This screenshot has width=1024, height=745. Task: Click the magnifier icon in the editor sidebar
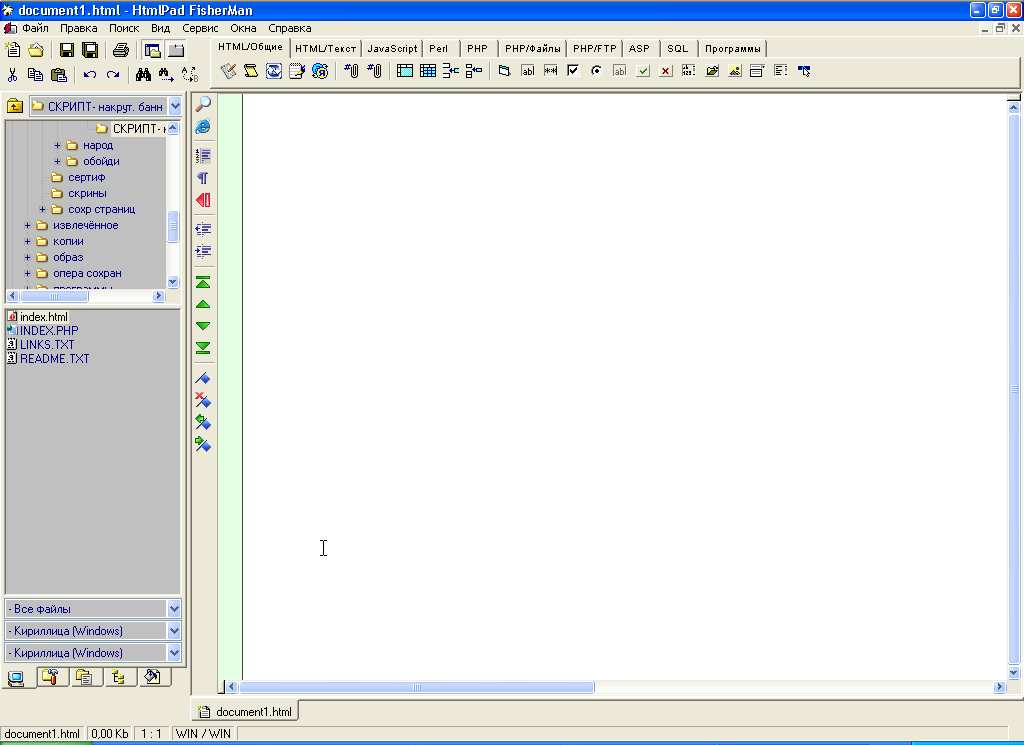[203, 104]
